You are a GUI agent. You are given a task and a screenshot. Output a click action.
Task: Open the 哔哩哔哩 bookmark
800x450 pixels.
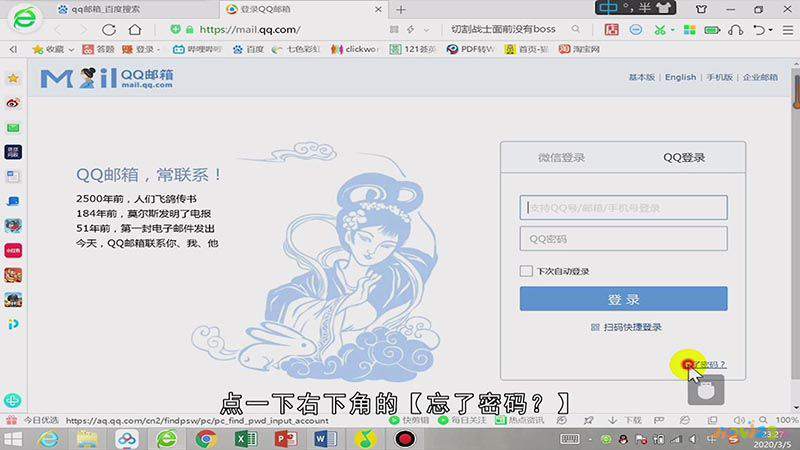tap(197, 49)
